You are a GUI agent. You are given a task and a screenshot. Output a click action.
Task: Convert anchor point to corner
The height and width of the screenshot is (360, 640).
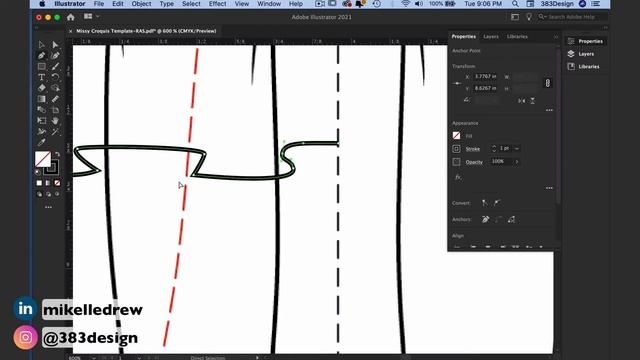485,203
